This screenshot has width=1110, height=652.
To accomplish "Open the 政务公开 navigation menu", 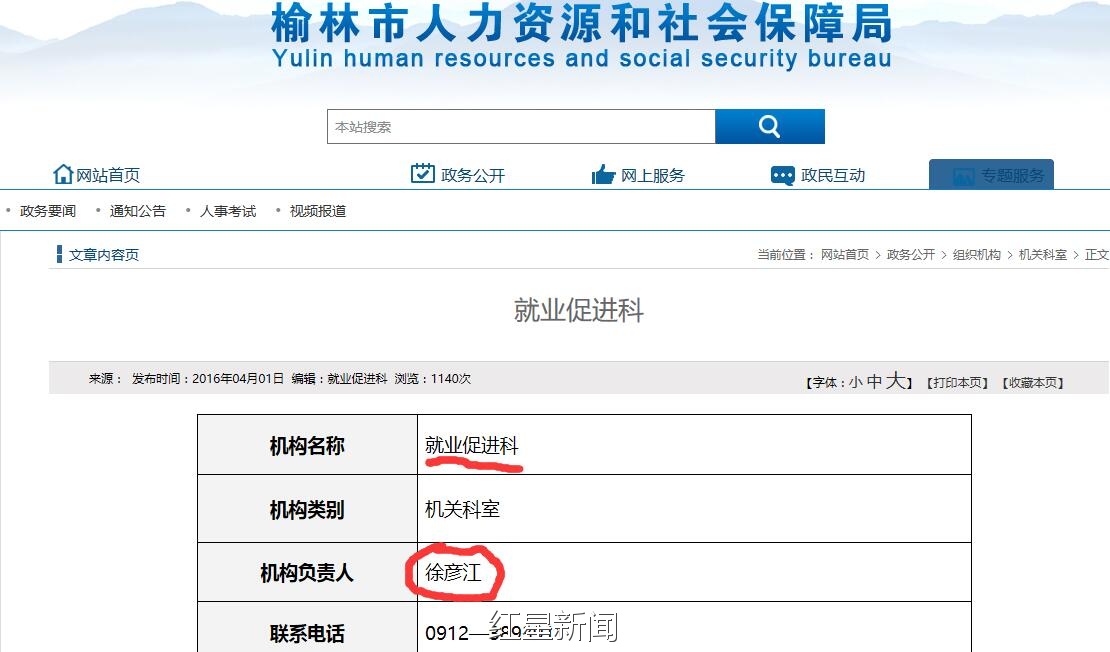I will click(473, 175).
